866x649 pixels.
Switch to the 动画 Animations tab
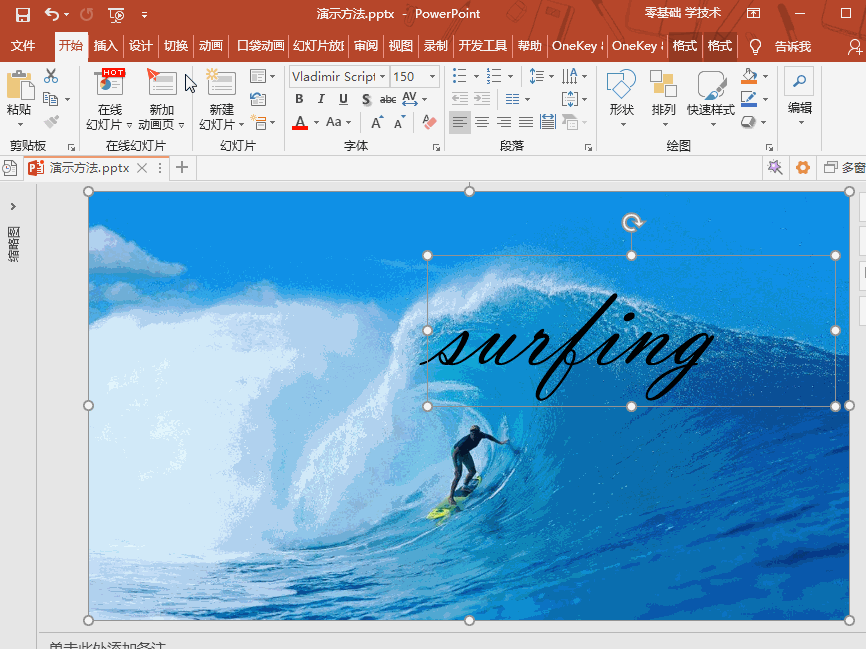point(210,46)
